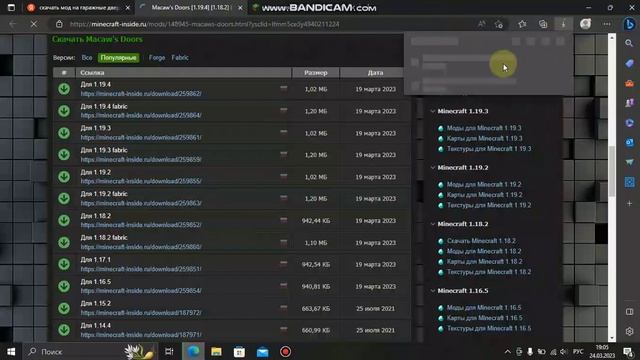Close the Macaw's Doors browser tab
This screenshot has width=640, height=360.
tap(240, 8)
